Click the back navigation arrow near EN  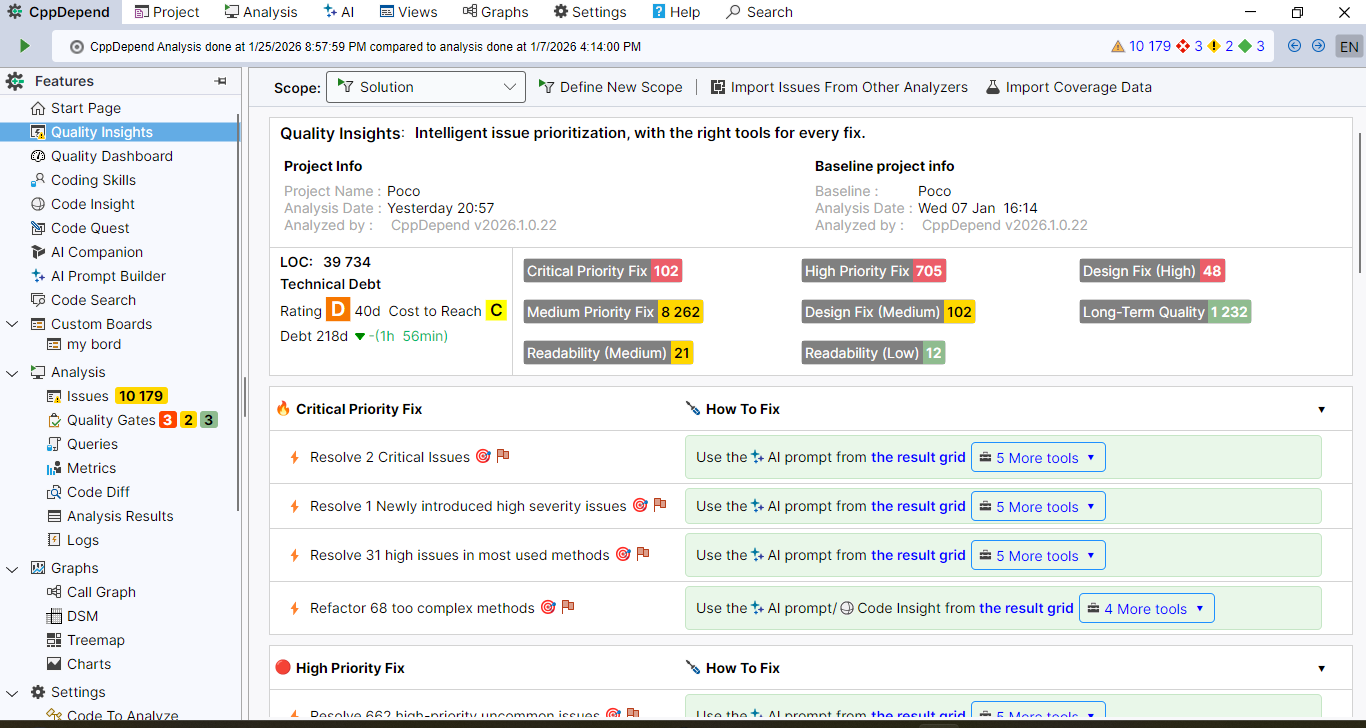coord(1292,45)
